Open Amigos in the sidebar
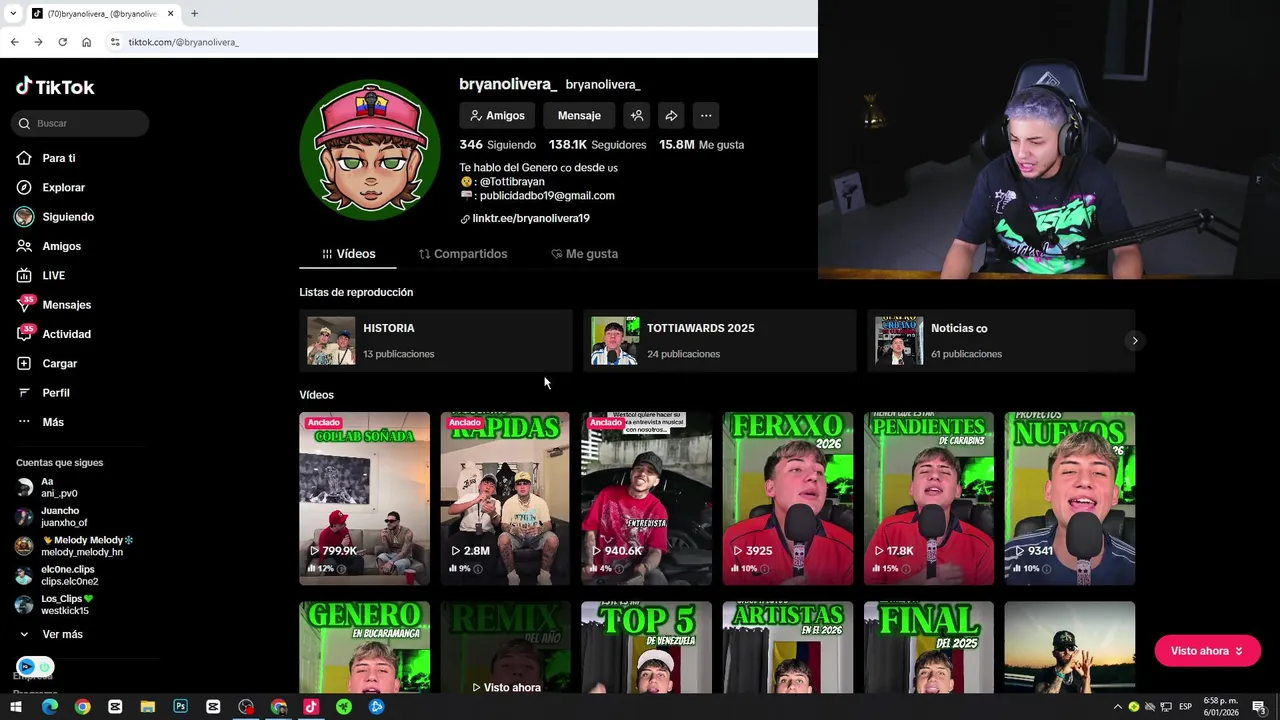 [61, 246]
